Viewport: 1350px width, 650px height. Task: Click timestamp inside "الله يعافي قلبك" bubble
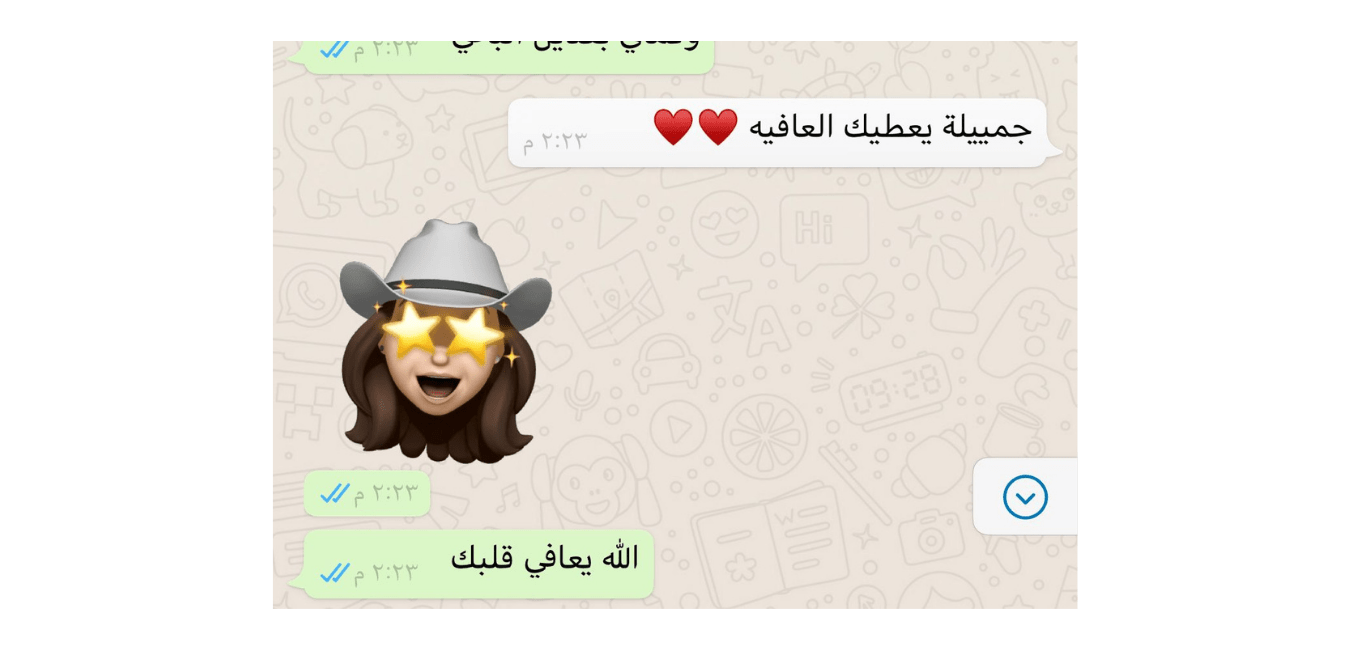click(385, 573)
